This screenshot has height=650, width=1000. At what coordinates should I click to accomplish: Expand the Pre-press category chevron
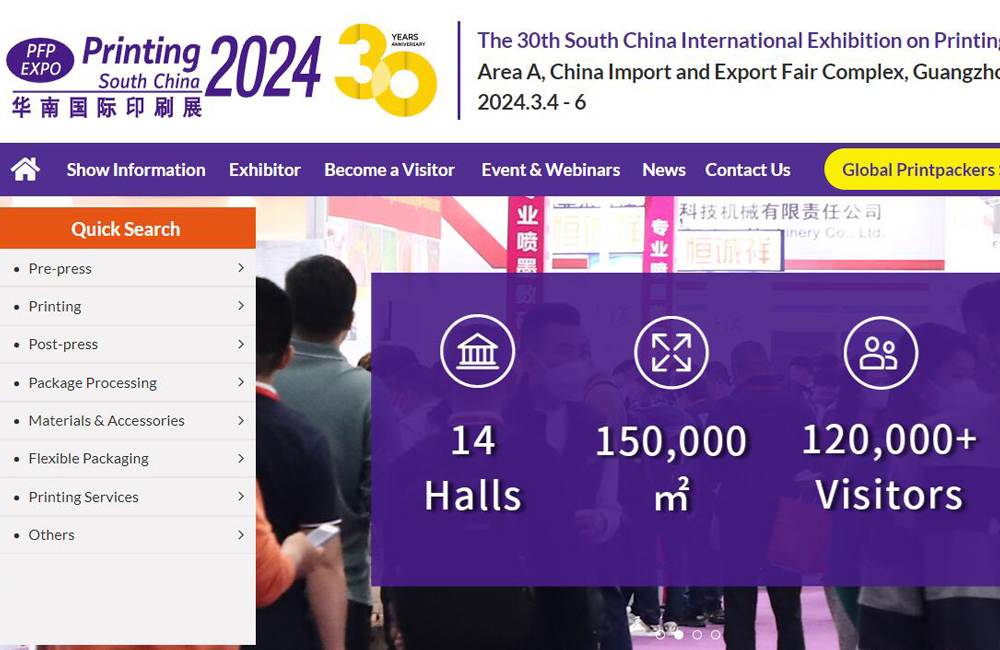click(x=241, y=268)
